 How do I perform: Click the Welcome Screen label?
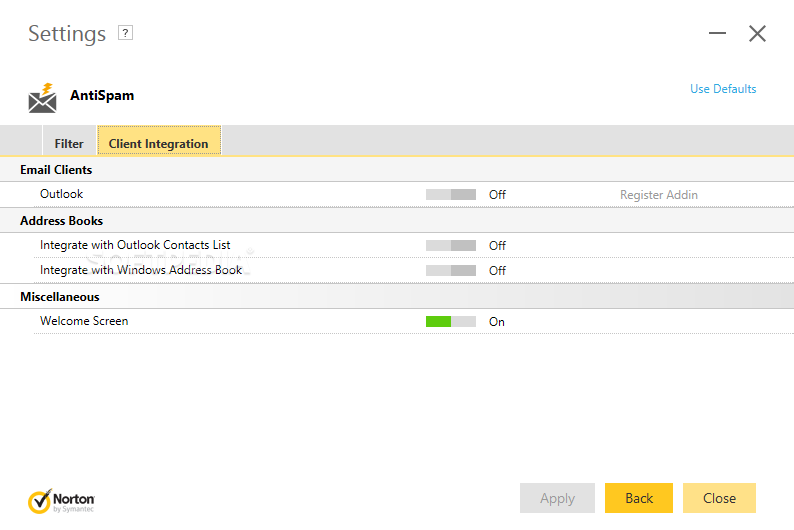[x=84, y=321]
